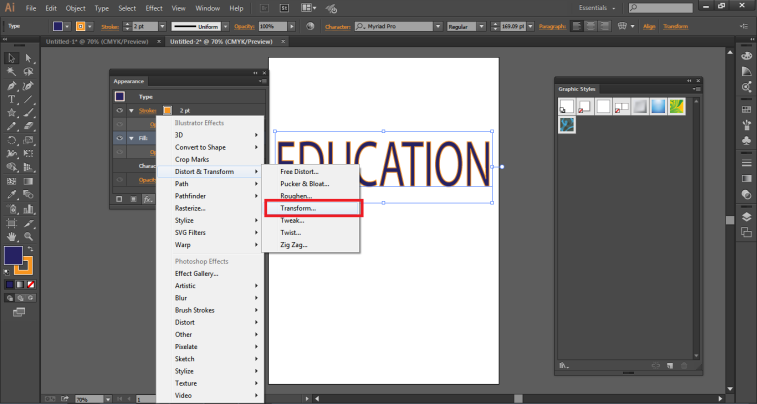Select the Type tool in toolbox
The image size is (757, 404).
point(11,100)
